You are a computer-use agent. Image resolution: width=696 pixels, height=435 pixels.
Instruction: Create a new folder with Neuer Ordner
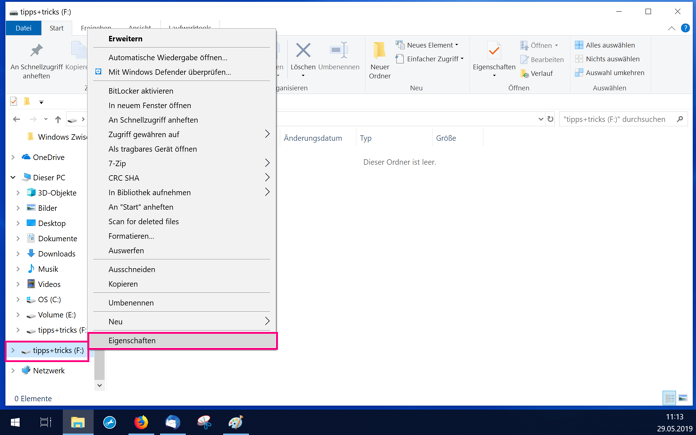(380, 60)
